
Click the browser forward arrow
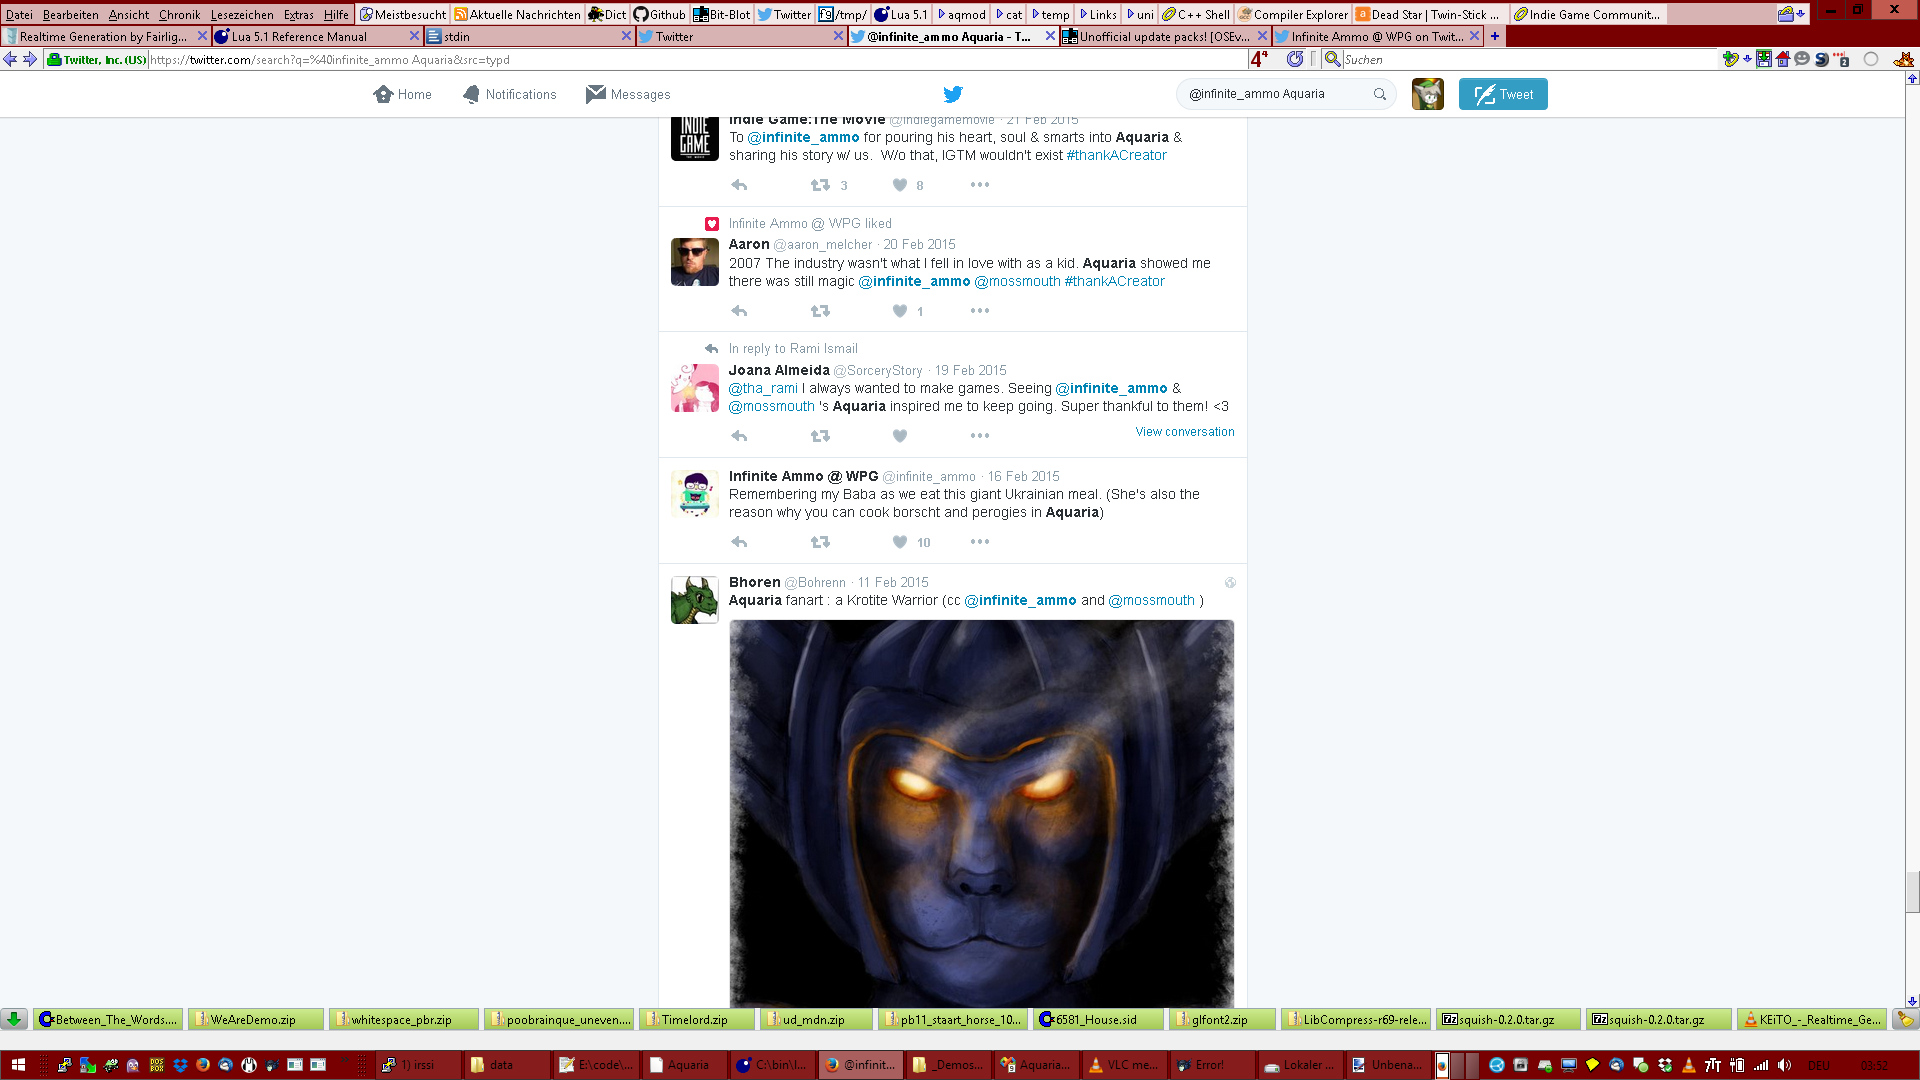tap(30, 59)
